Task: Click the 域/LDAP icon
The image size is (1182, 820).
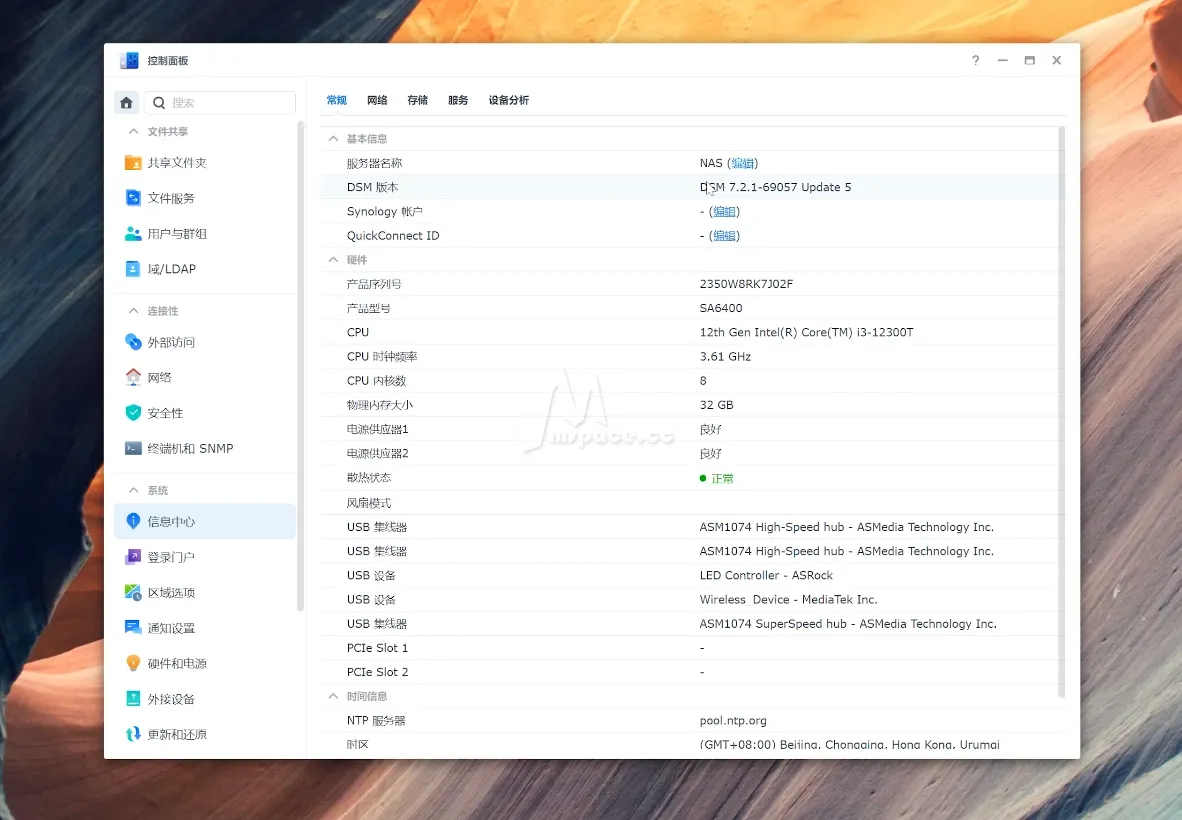Action: pyautogui.click(x=133, y=269)
